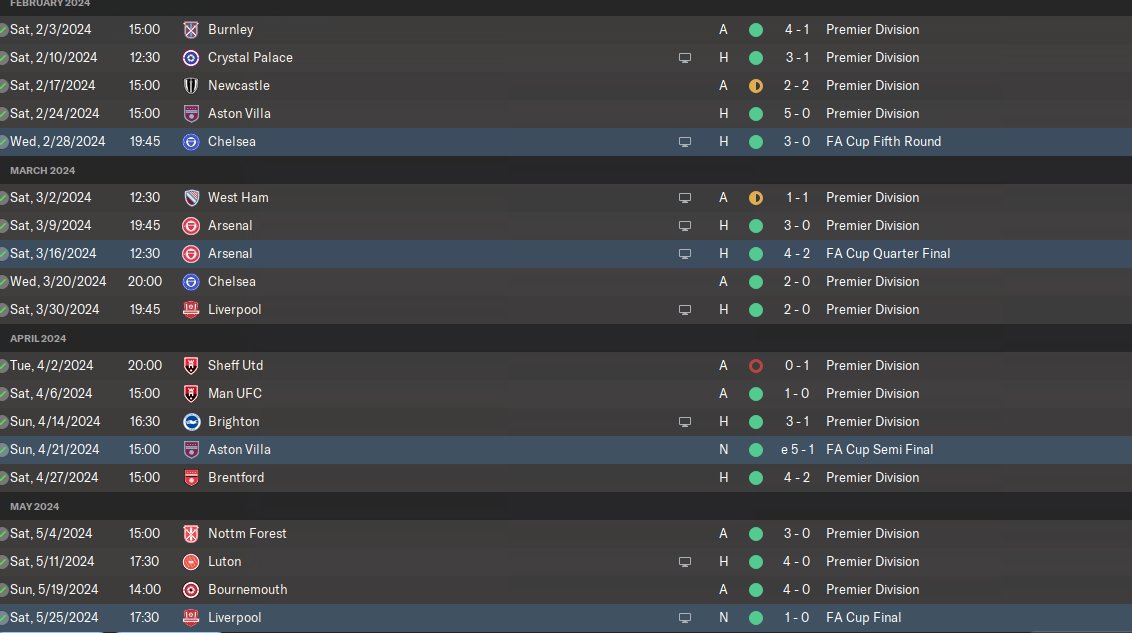Viewport: 1132px width, 633px height.
Task: View the e 5 - 1 semi final score
Action: click(794, 450)
